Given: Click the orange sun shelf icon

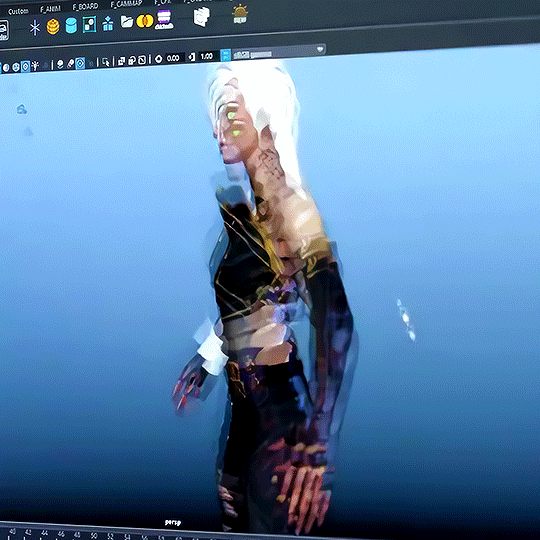Looking at the screenshot, I should coord(240,14).
